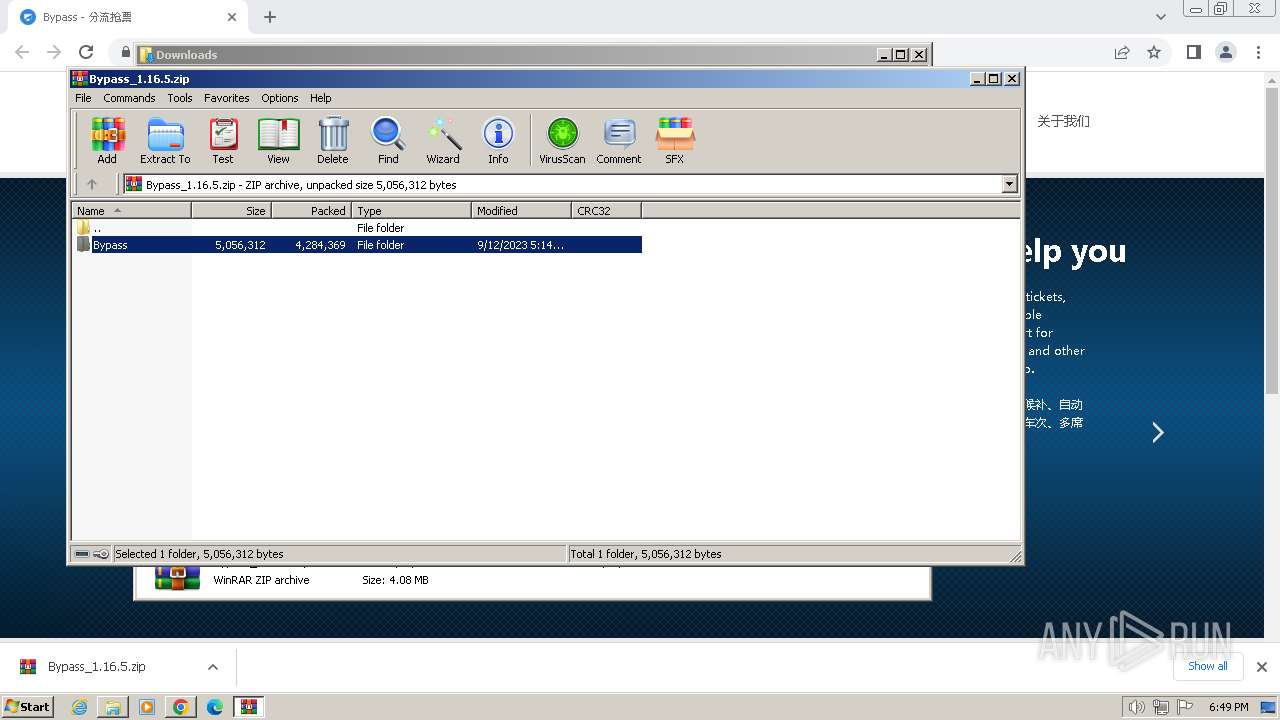Click the Share page icon in Chrome
Viewport: 1280px width, 720px height.
(x=1122, y=52)
